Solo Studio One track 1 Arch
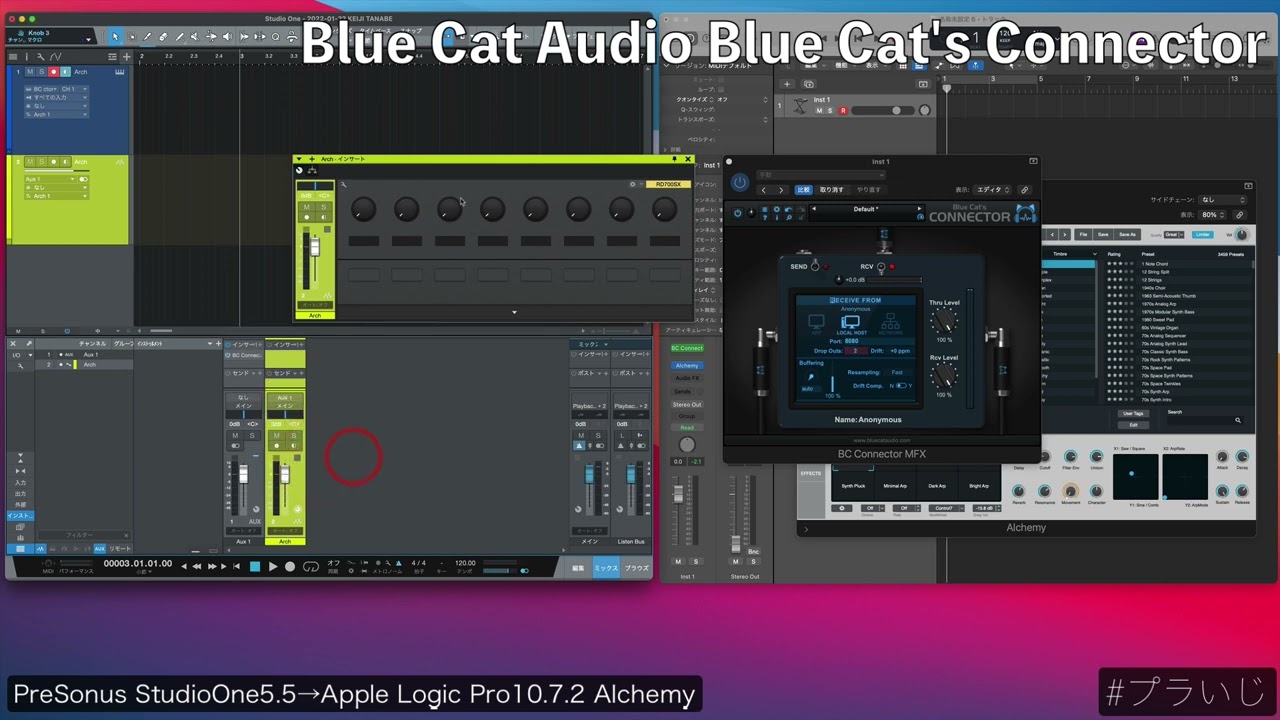The width and height of the screenshot is (1280, 720). 42,72
